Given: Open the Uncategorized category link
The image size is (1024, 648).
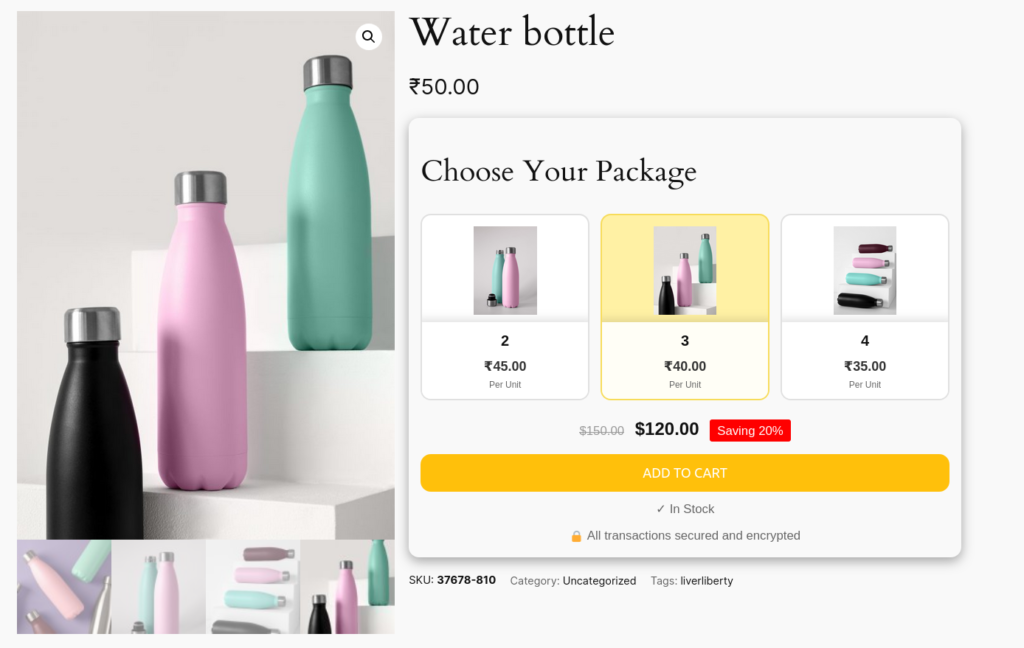Looking at the screenshot, I should coord(599,581).
